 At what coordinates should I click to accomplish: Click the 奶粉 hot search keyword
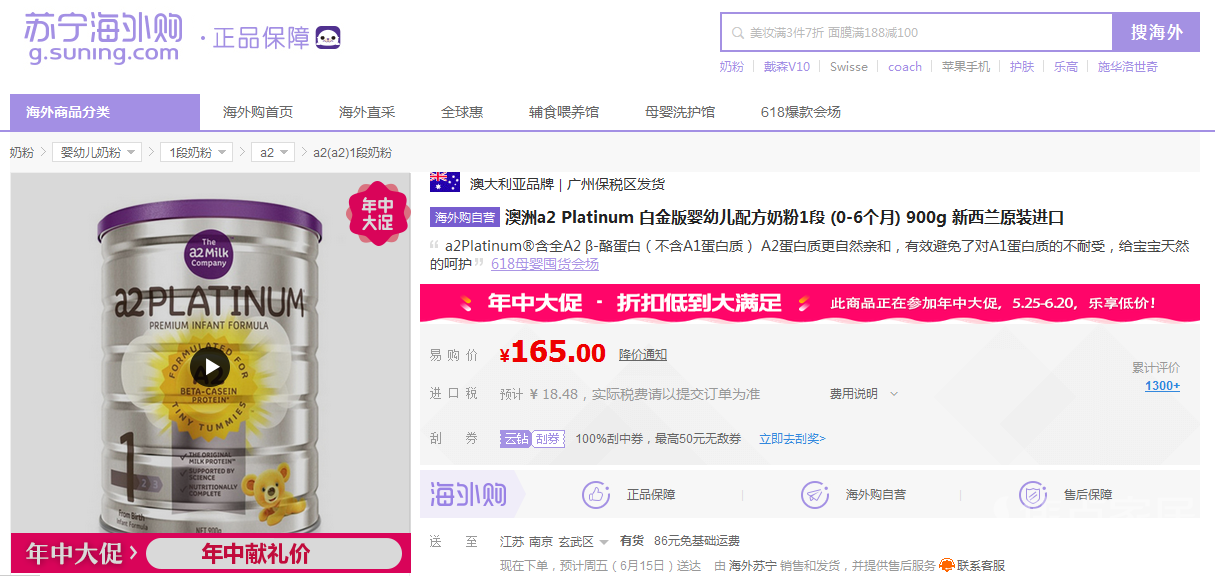(x=732, y=67)
